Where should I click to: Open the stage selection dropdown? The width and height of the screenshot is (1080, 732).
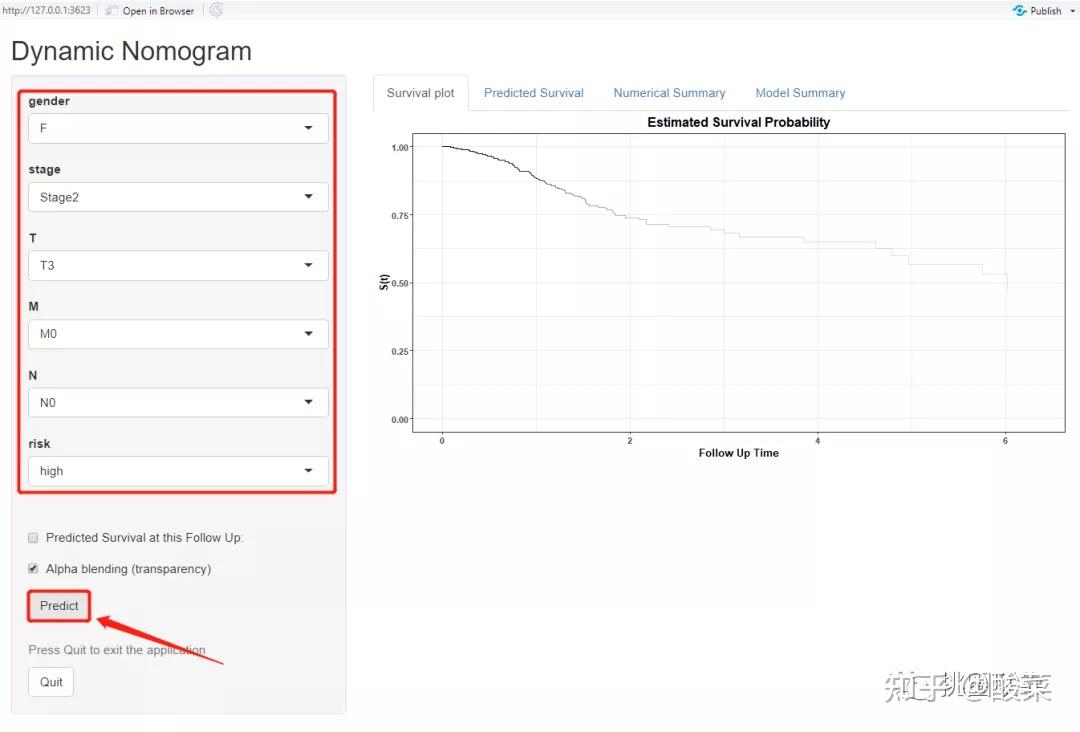(x=178, y=197)
